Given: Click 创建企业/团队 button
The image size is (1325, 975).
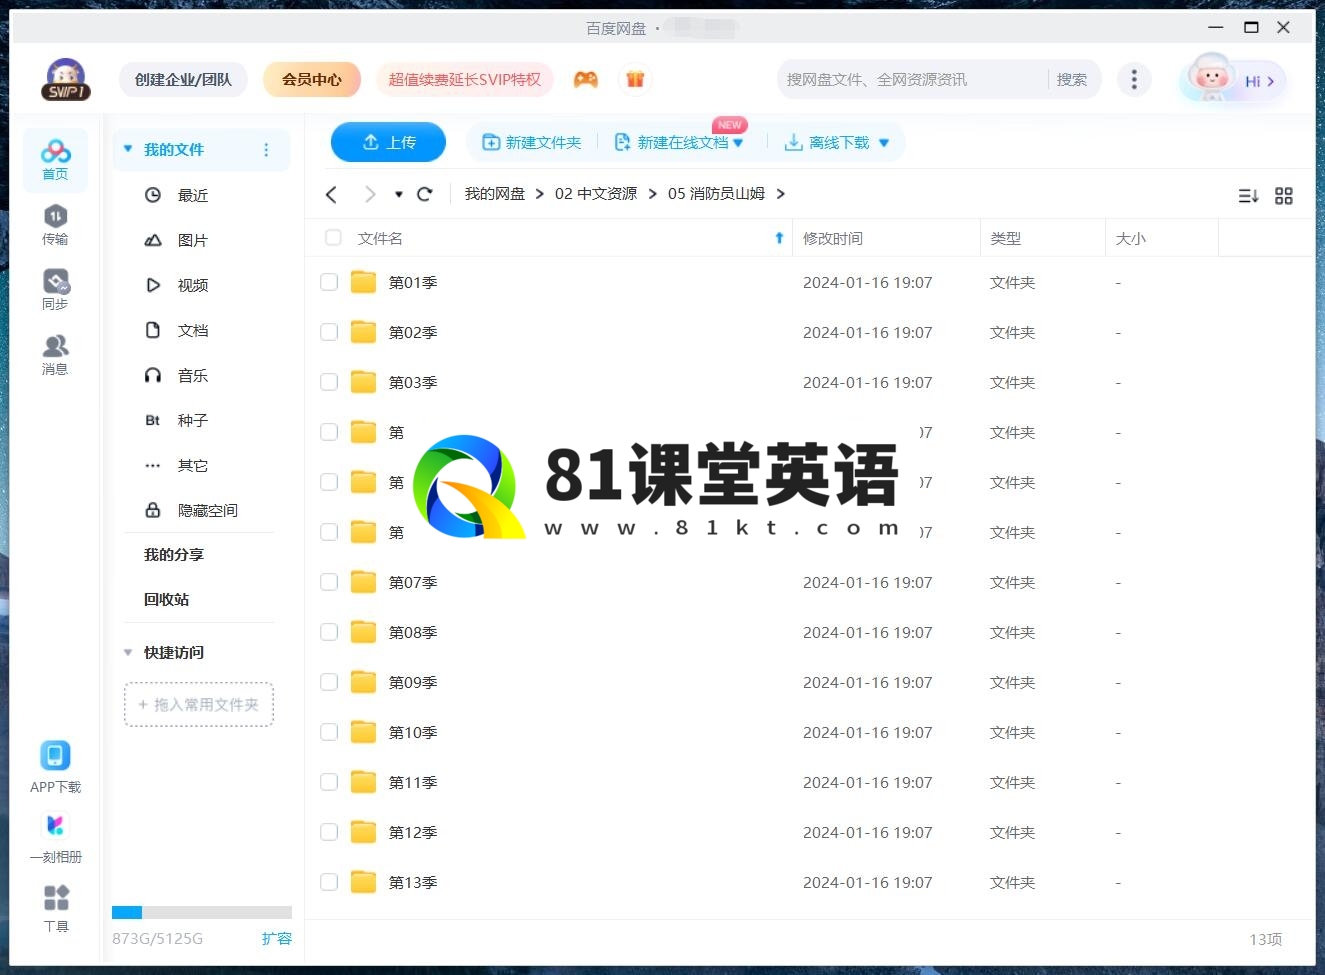Looking at the screenshot, I should tap(183, 80).
